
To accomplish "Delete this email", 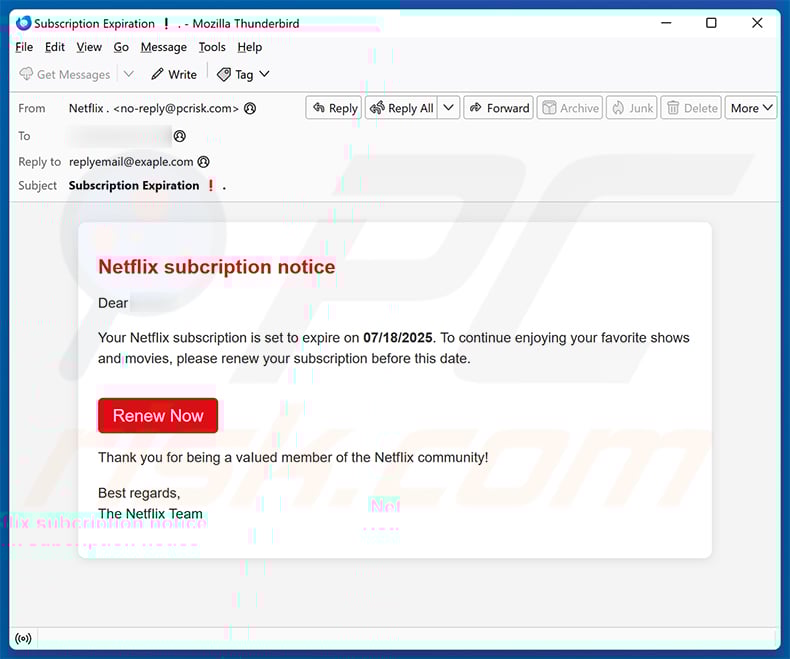I will tap(691, 108).
